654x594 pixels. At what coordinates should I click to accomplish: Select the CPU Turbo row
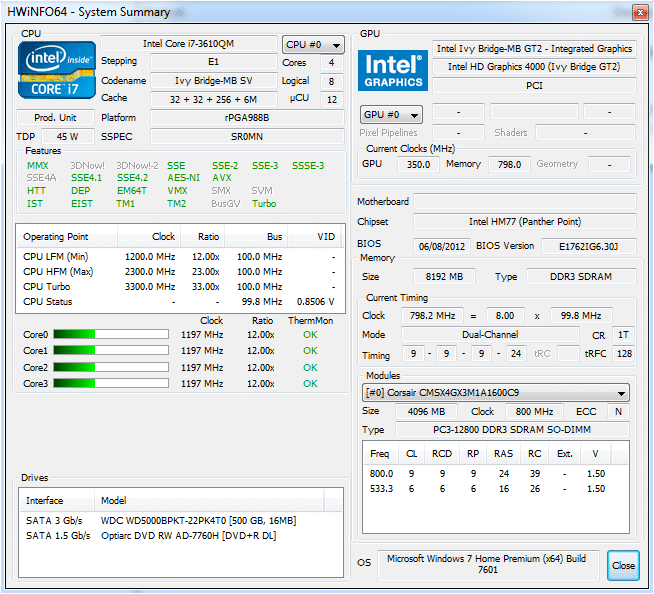(x=180, y=287)
